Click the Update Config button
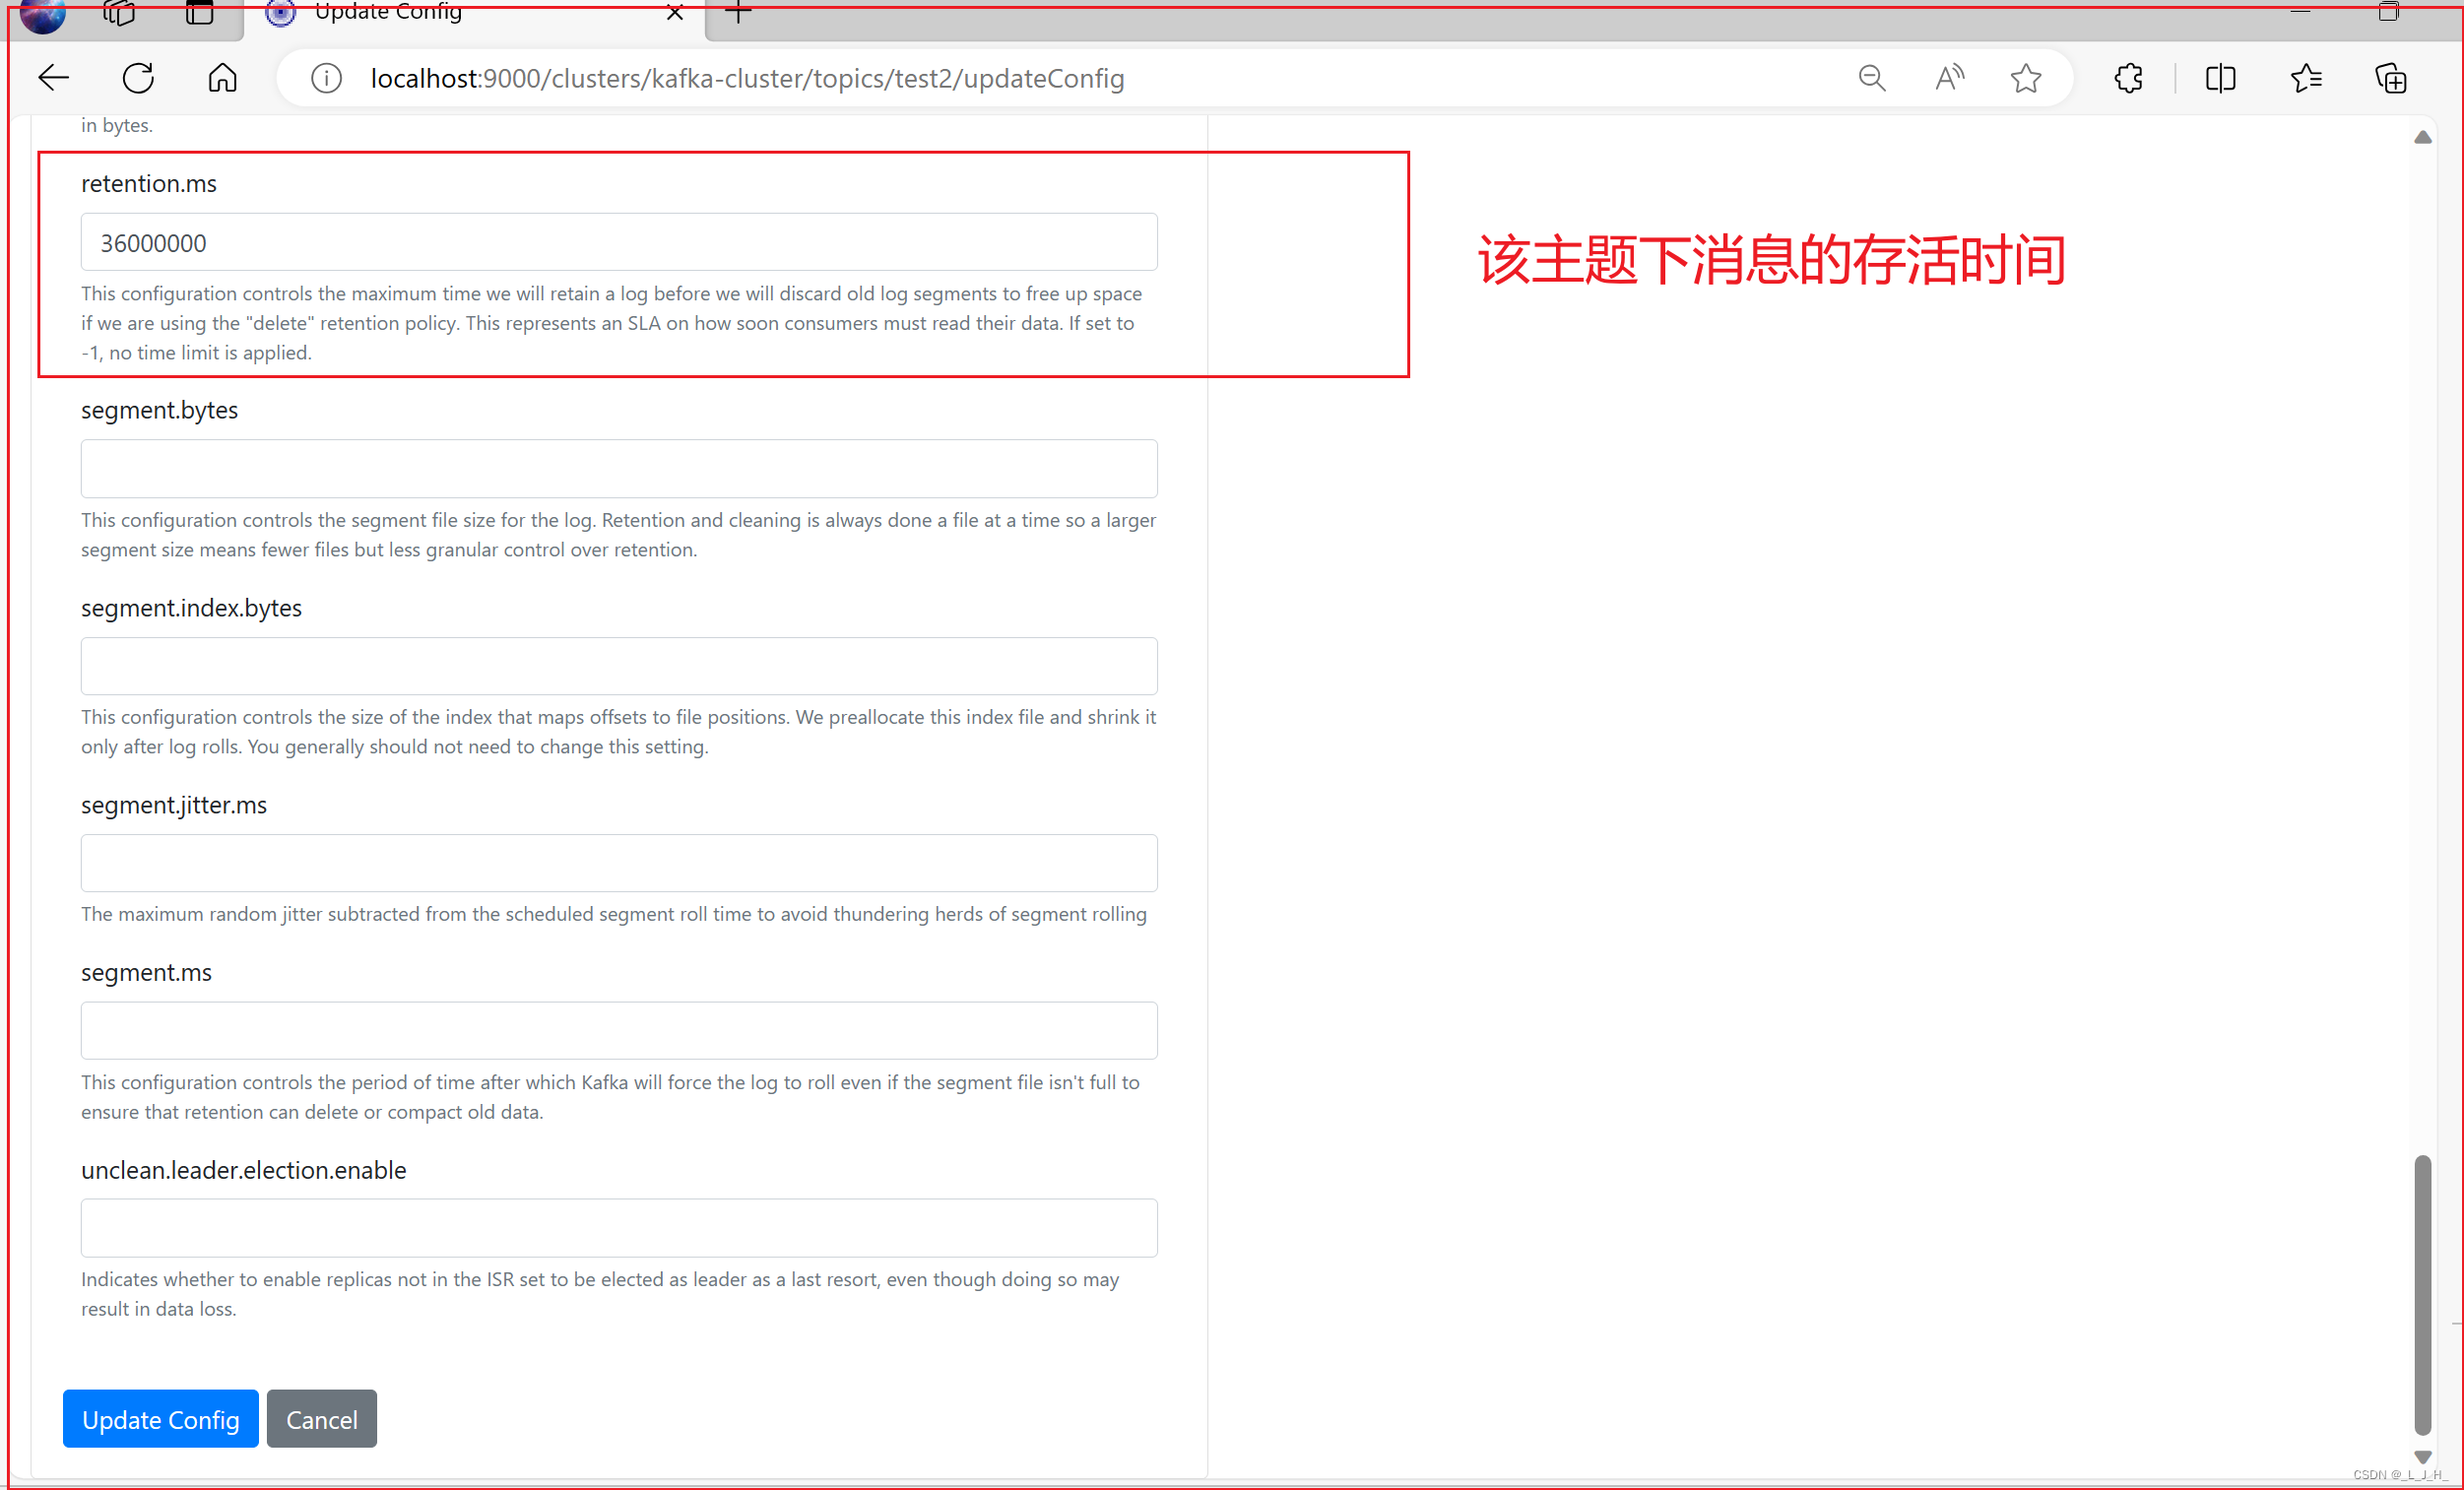 point(160,1418)
